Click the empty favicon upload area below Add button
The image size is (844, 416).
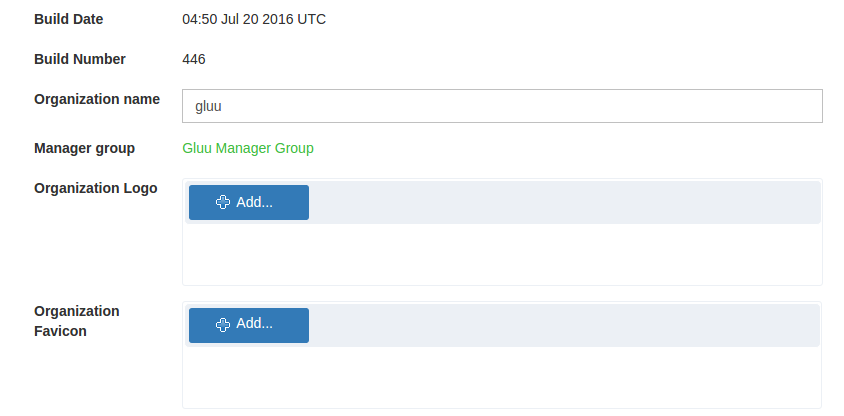pyautogui.click(x=500, y=376)
